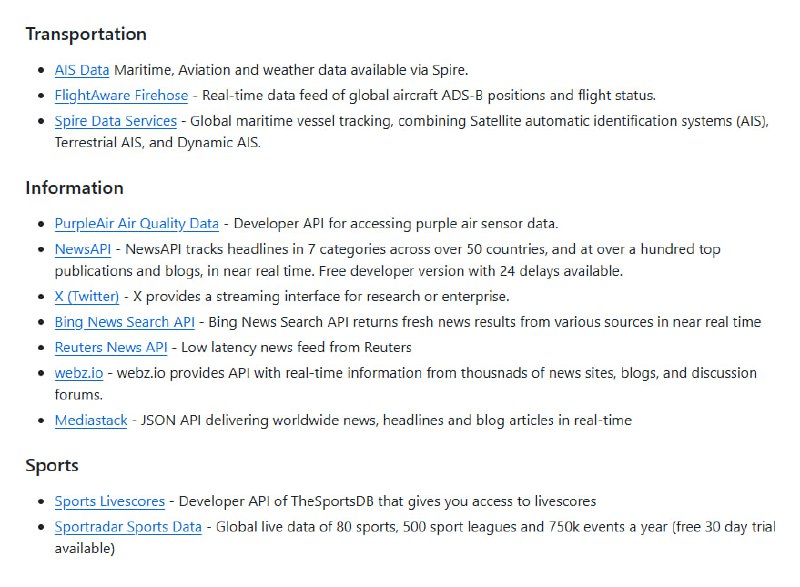Open Bing News Search API link
This screenshot has height=587, width=800.
[x=124, y=322]
